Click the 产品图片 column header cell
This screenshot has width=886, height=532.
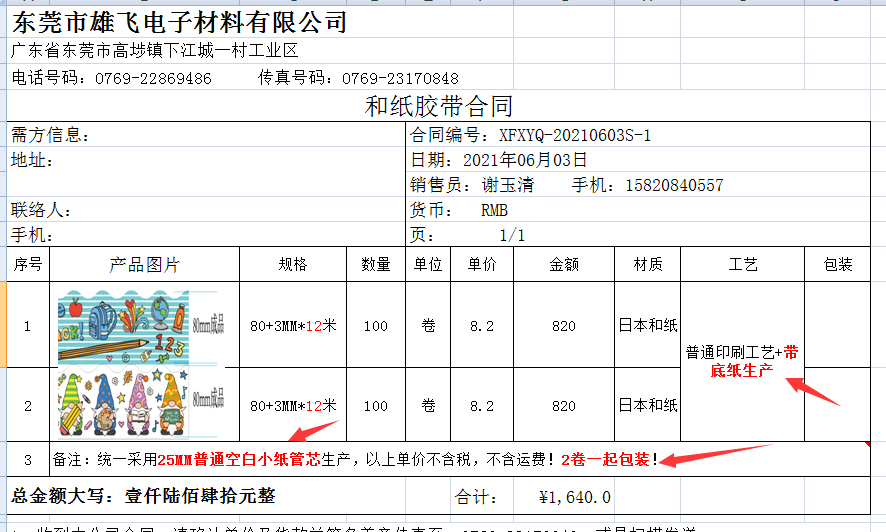point(144,265)
